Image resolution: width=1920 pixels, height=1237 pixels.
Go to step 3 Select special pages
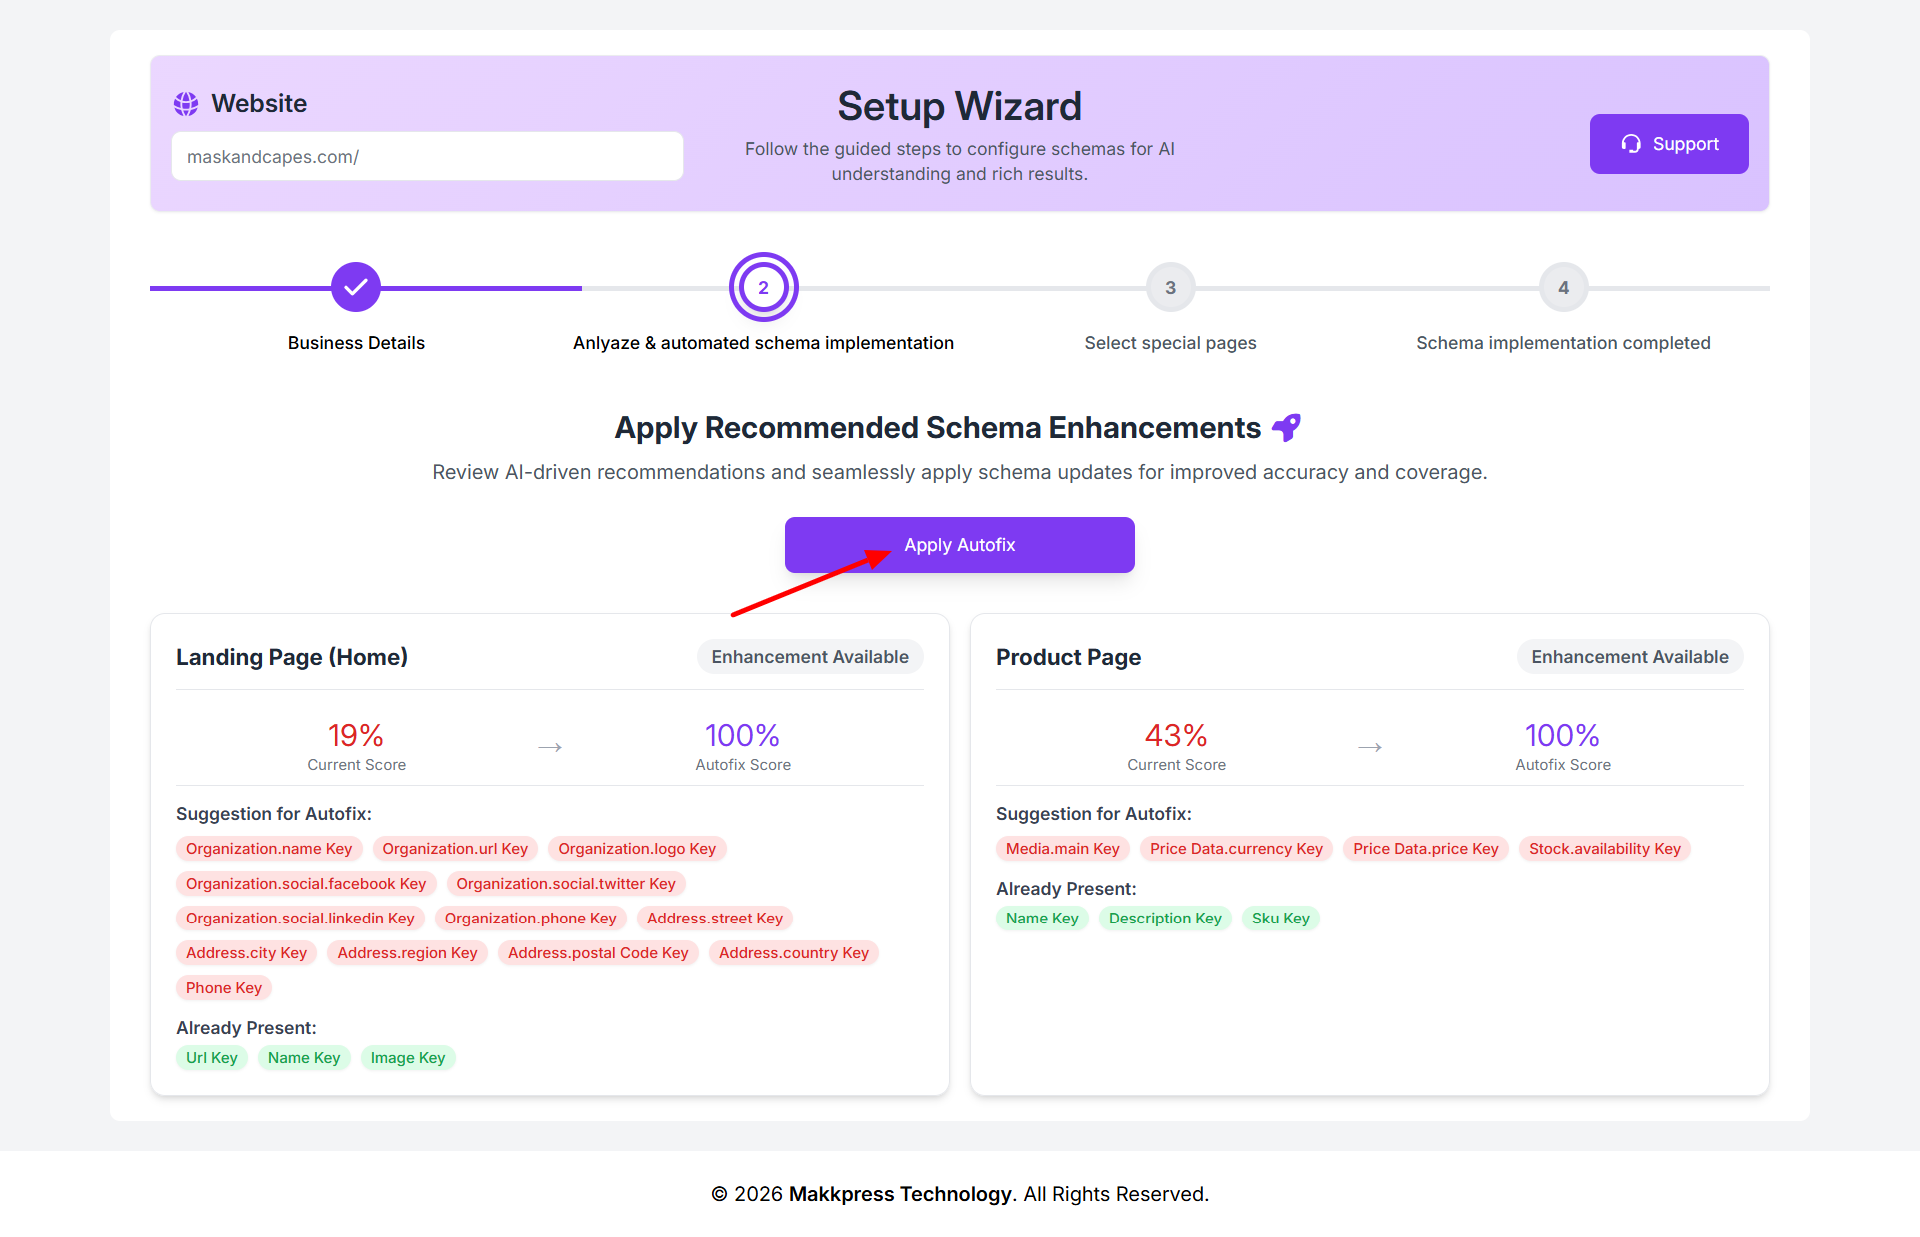click(x=1170, y=288)
